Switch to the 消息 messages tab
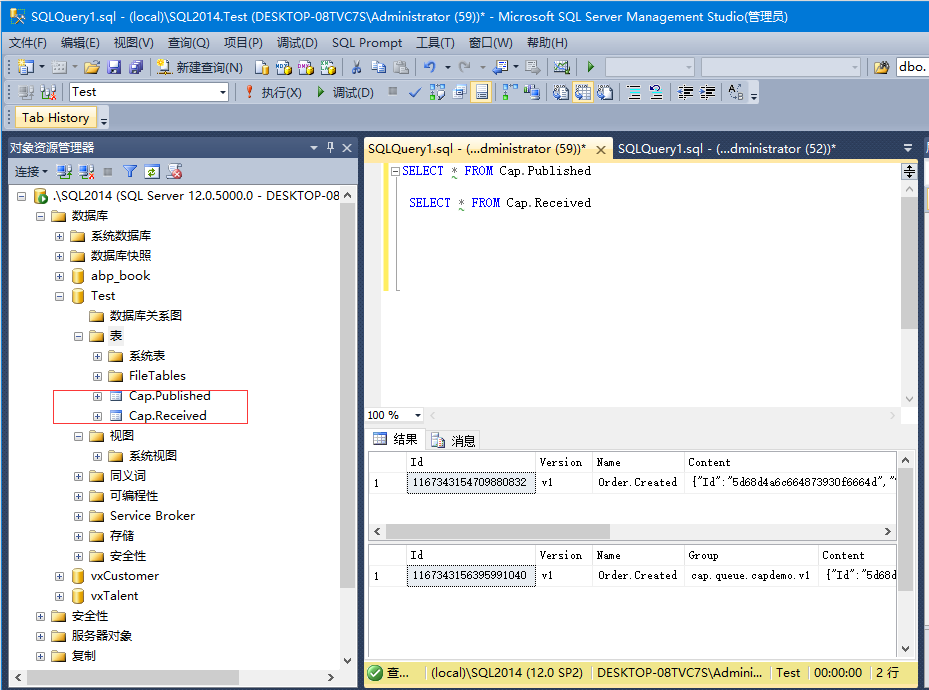 pos(454,440)
